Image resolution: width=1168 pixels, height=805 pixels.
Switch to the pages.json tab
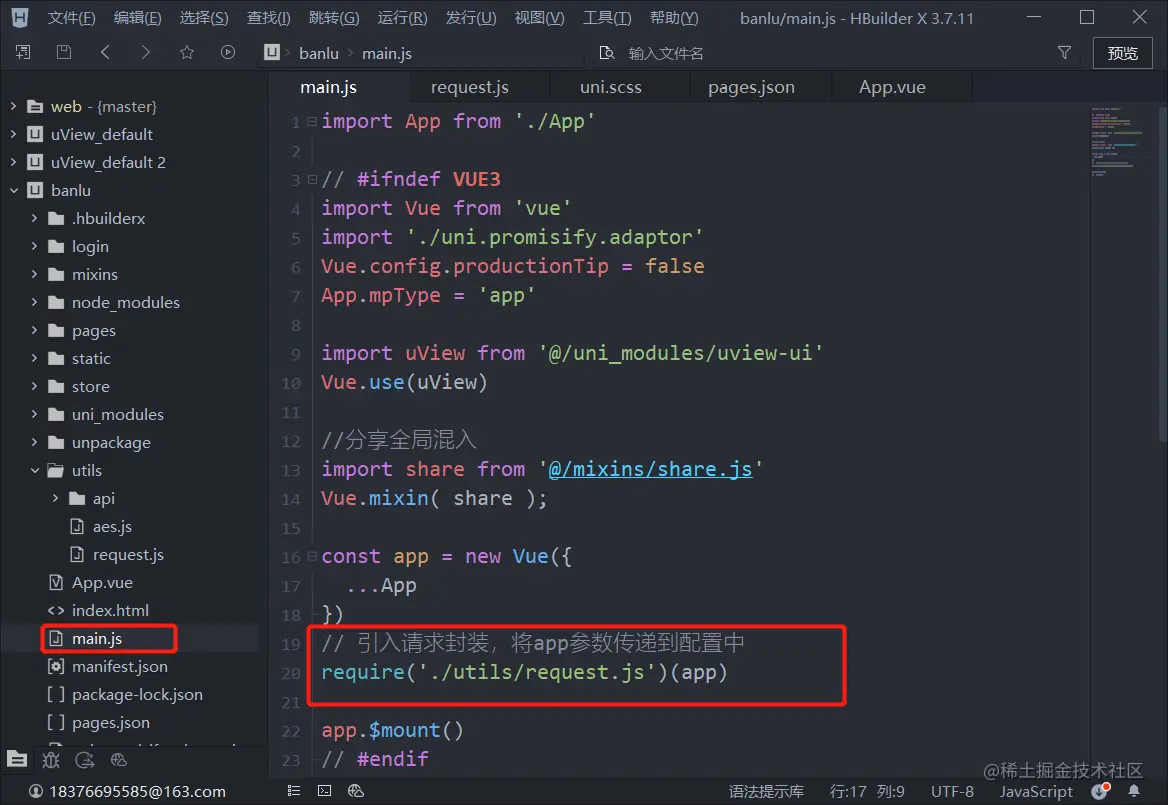752,87
